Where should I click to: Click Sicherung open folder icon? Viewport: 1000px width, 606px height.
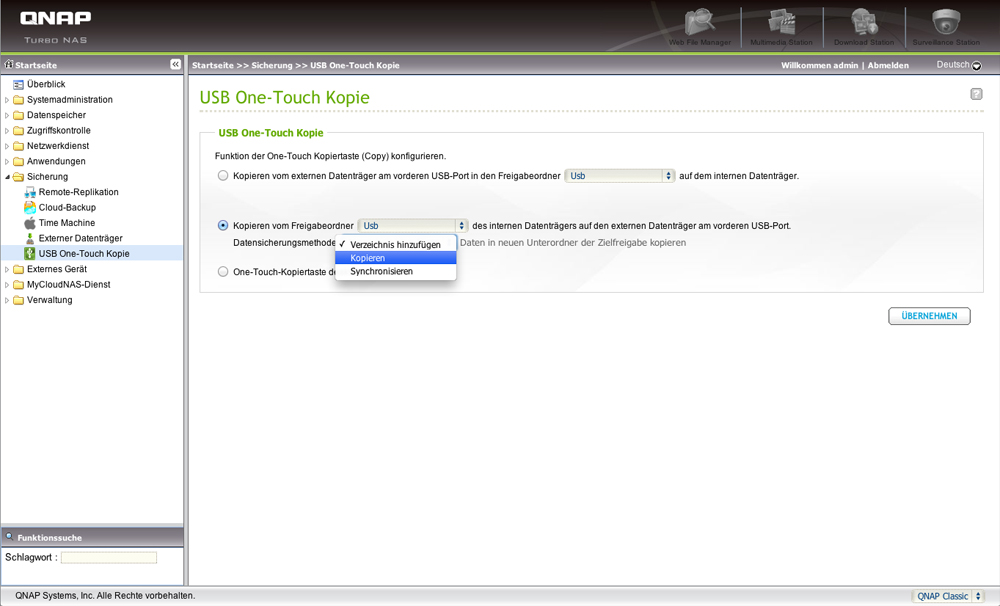pos(18,177)
